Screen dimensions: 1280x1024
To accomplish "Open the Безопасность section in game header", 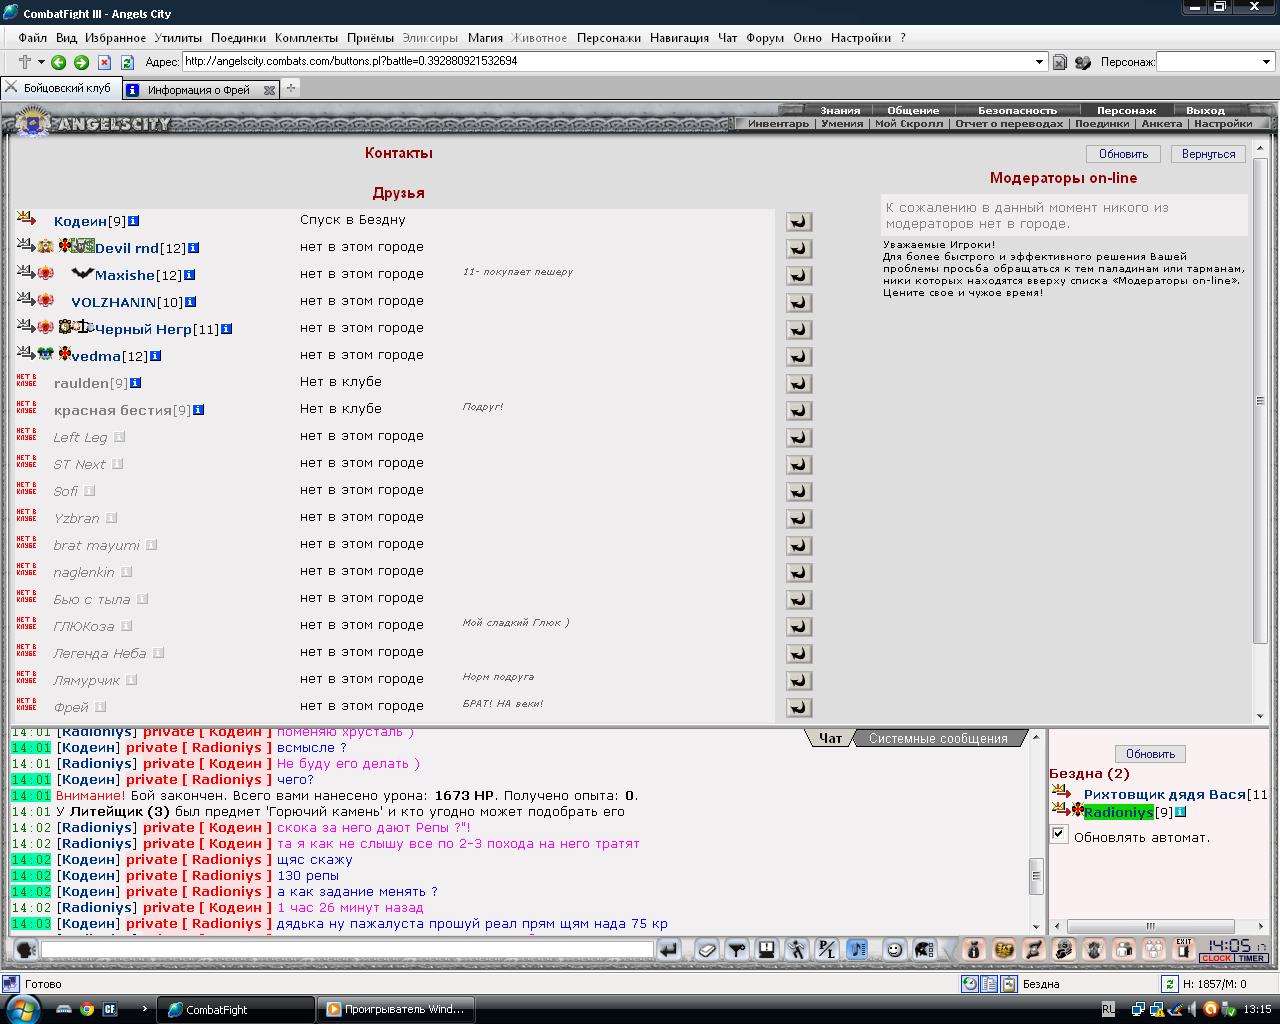I will [1017, 111].
